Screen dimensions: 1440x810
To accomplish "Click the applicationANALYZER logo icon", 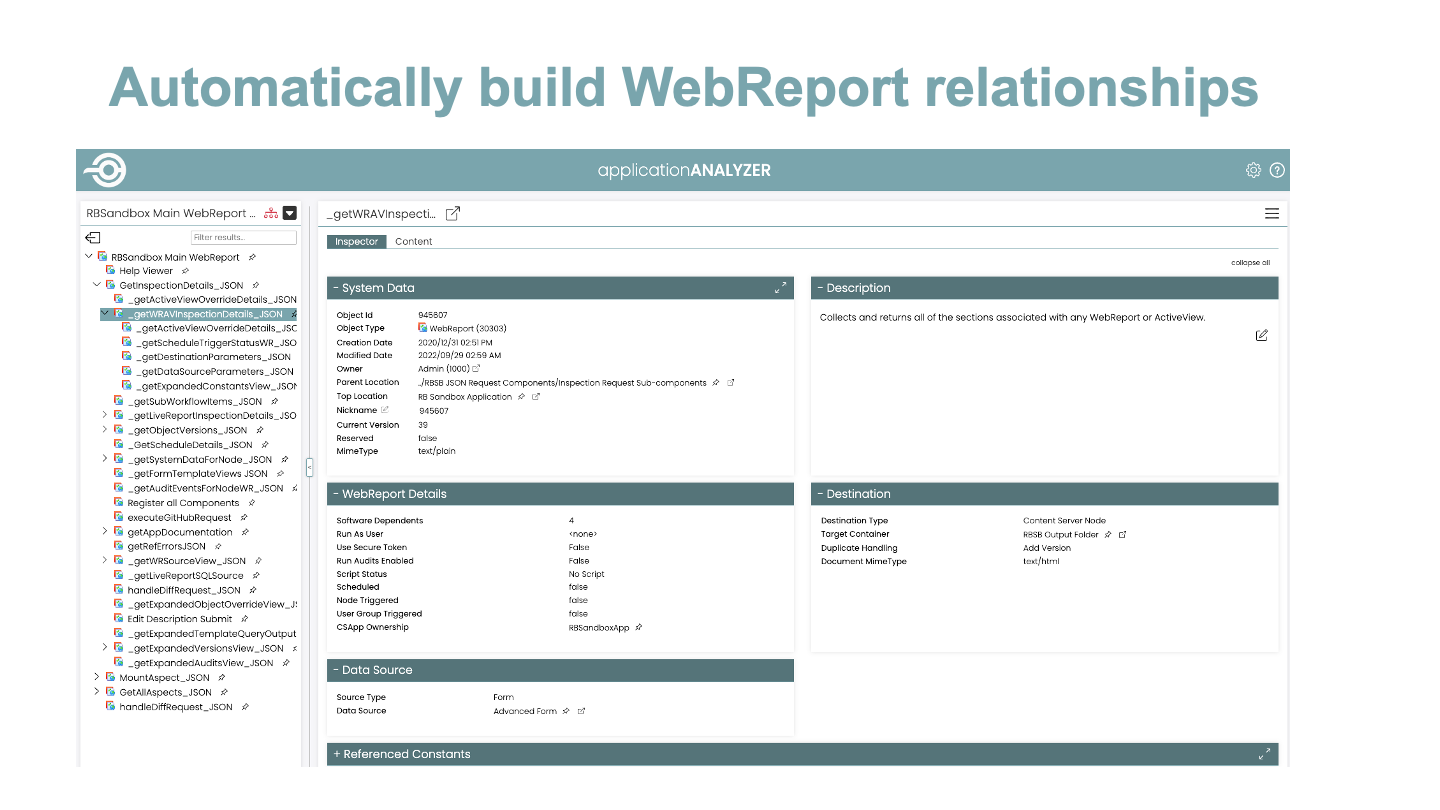I will pos(105,170).
